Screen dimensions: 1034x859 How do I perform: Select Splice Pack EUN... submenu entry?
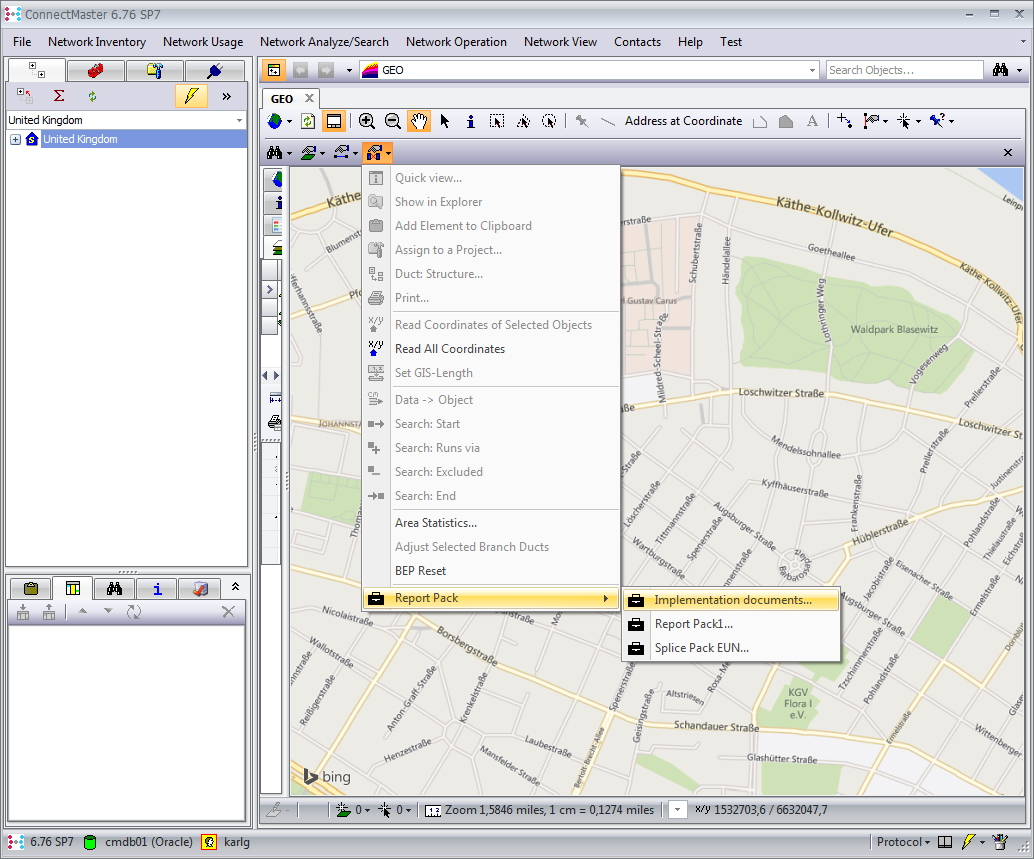(x=731, y=648)
